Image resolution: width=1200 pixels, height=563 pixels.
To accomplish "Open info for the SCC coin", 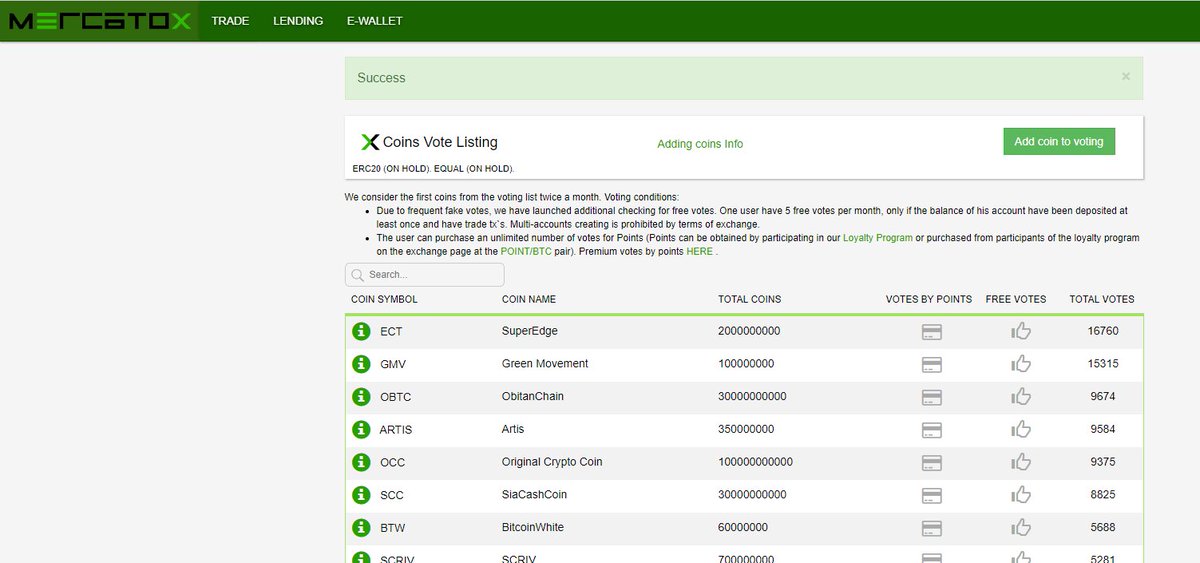I will coord(361,495).
